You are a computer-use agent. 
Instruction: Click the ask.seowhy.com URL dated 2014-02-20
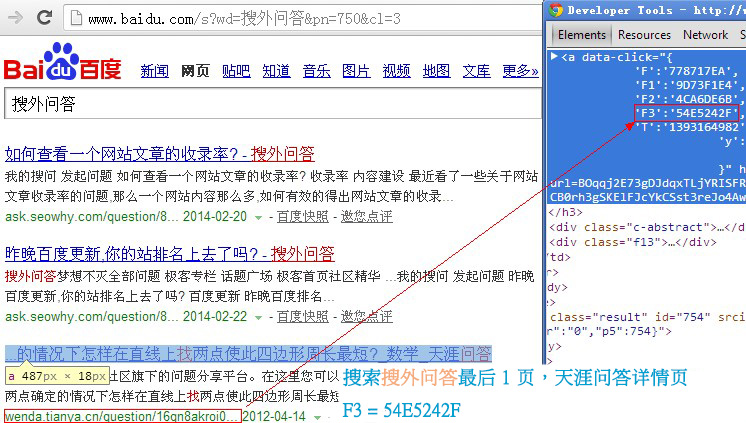coord(92,216)
